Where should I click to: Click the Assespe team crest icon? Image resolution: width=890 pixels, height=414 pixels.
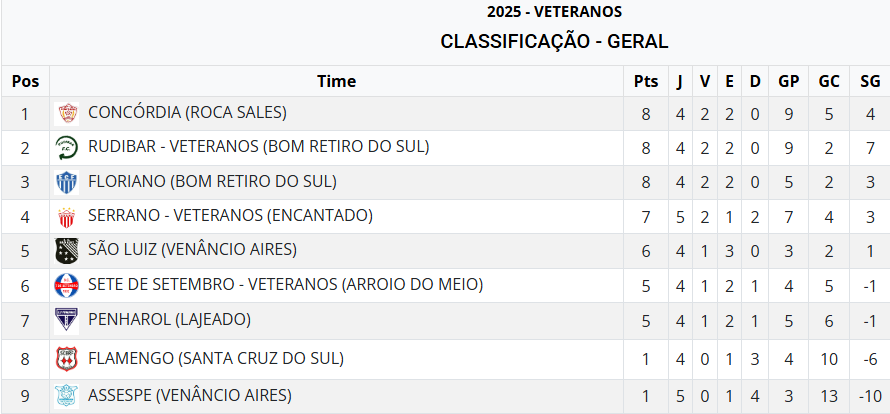click(67, 395)
